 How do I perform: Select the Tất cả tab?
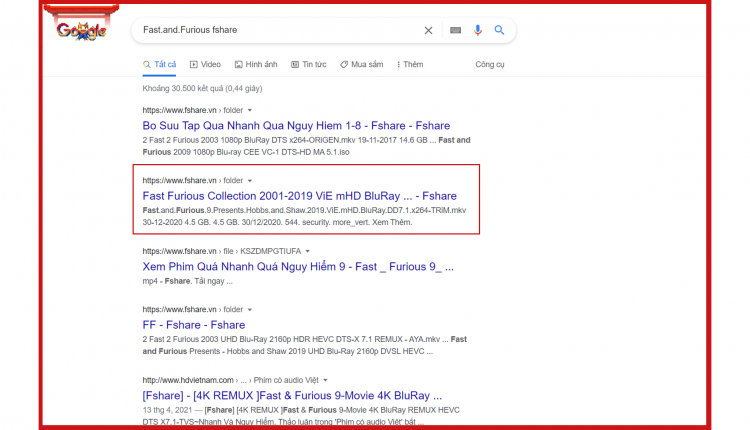(x=159, y=65)
